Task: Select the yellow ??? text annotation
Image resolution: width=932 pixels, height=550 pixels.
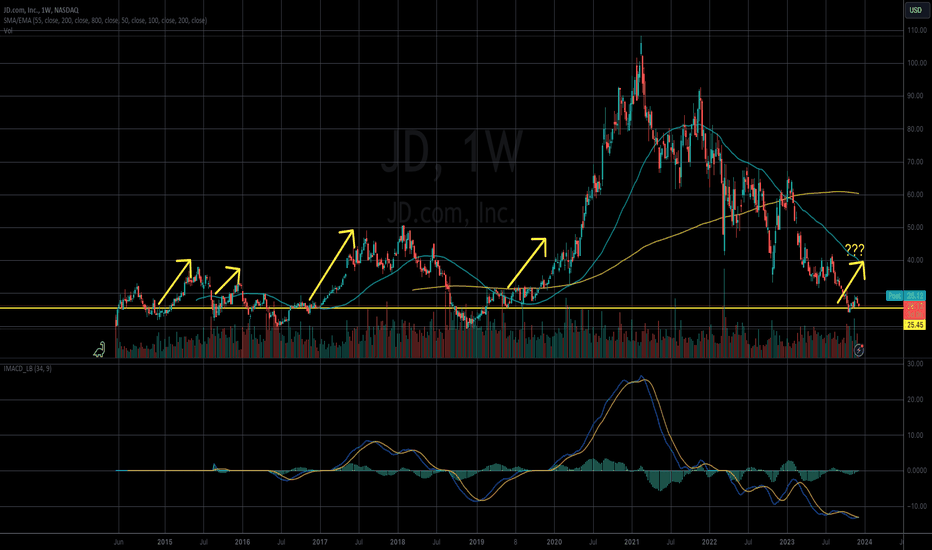Action: coord(854,250)
